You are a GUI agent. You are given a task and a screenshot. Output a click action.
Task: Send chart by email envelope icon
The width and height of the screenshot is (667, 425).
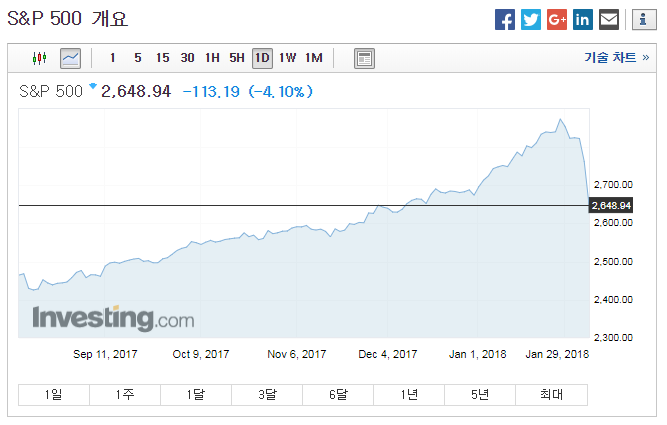609,20
